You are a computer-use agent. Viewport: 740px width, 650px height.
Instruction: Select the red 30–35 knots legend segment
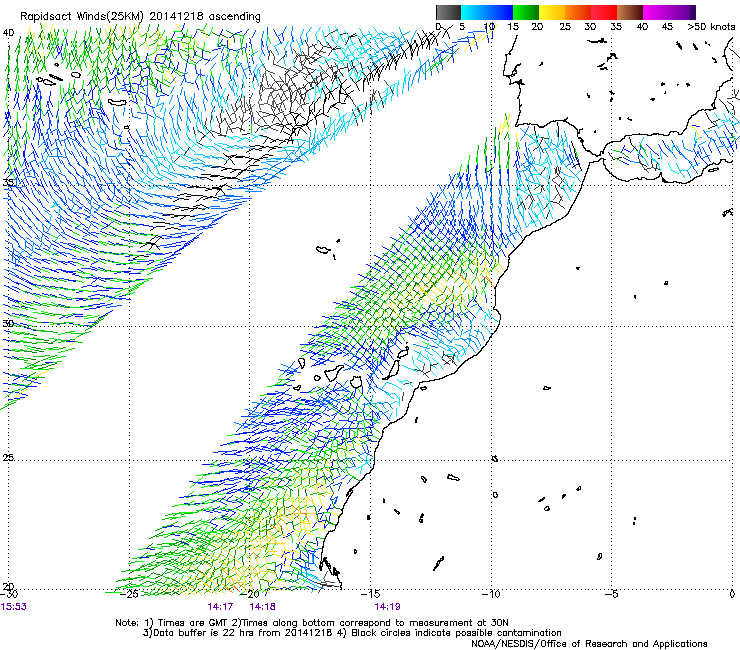tap(604, 12)
